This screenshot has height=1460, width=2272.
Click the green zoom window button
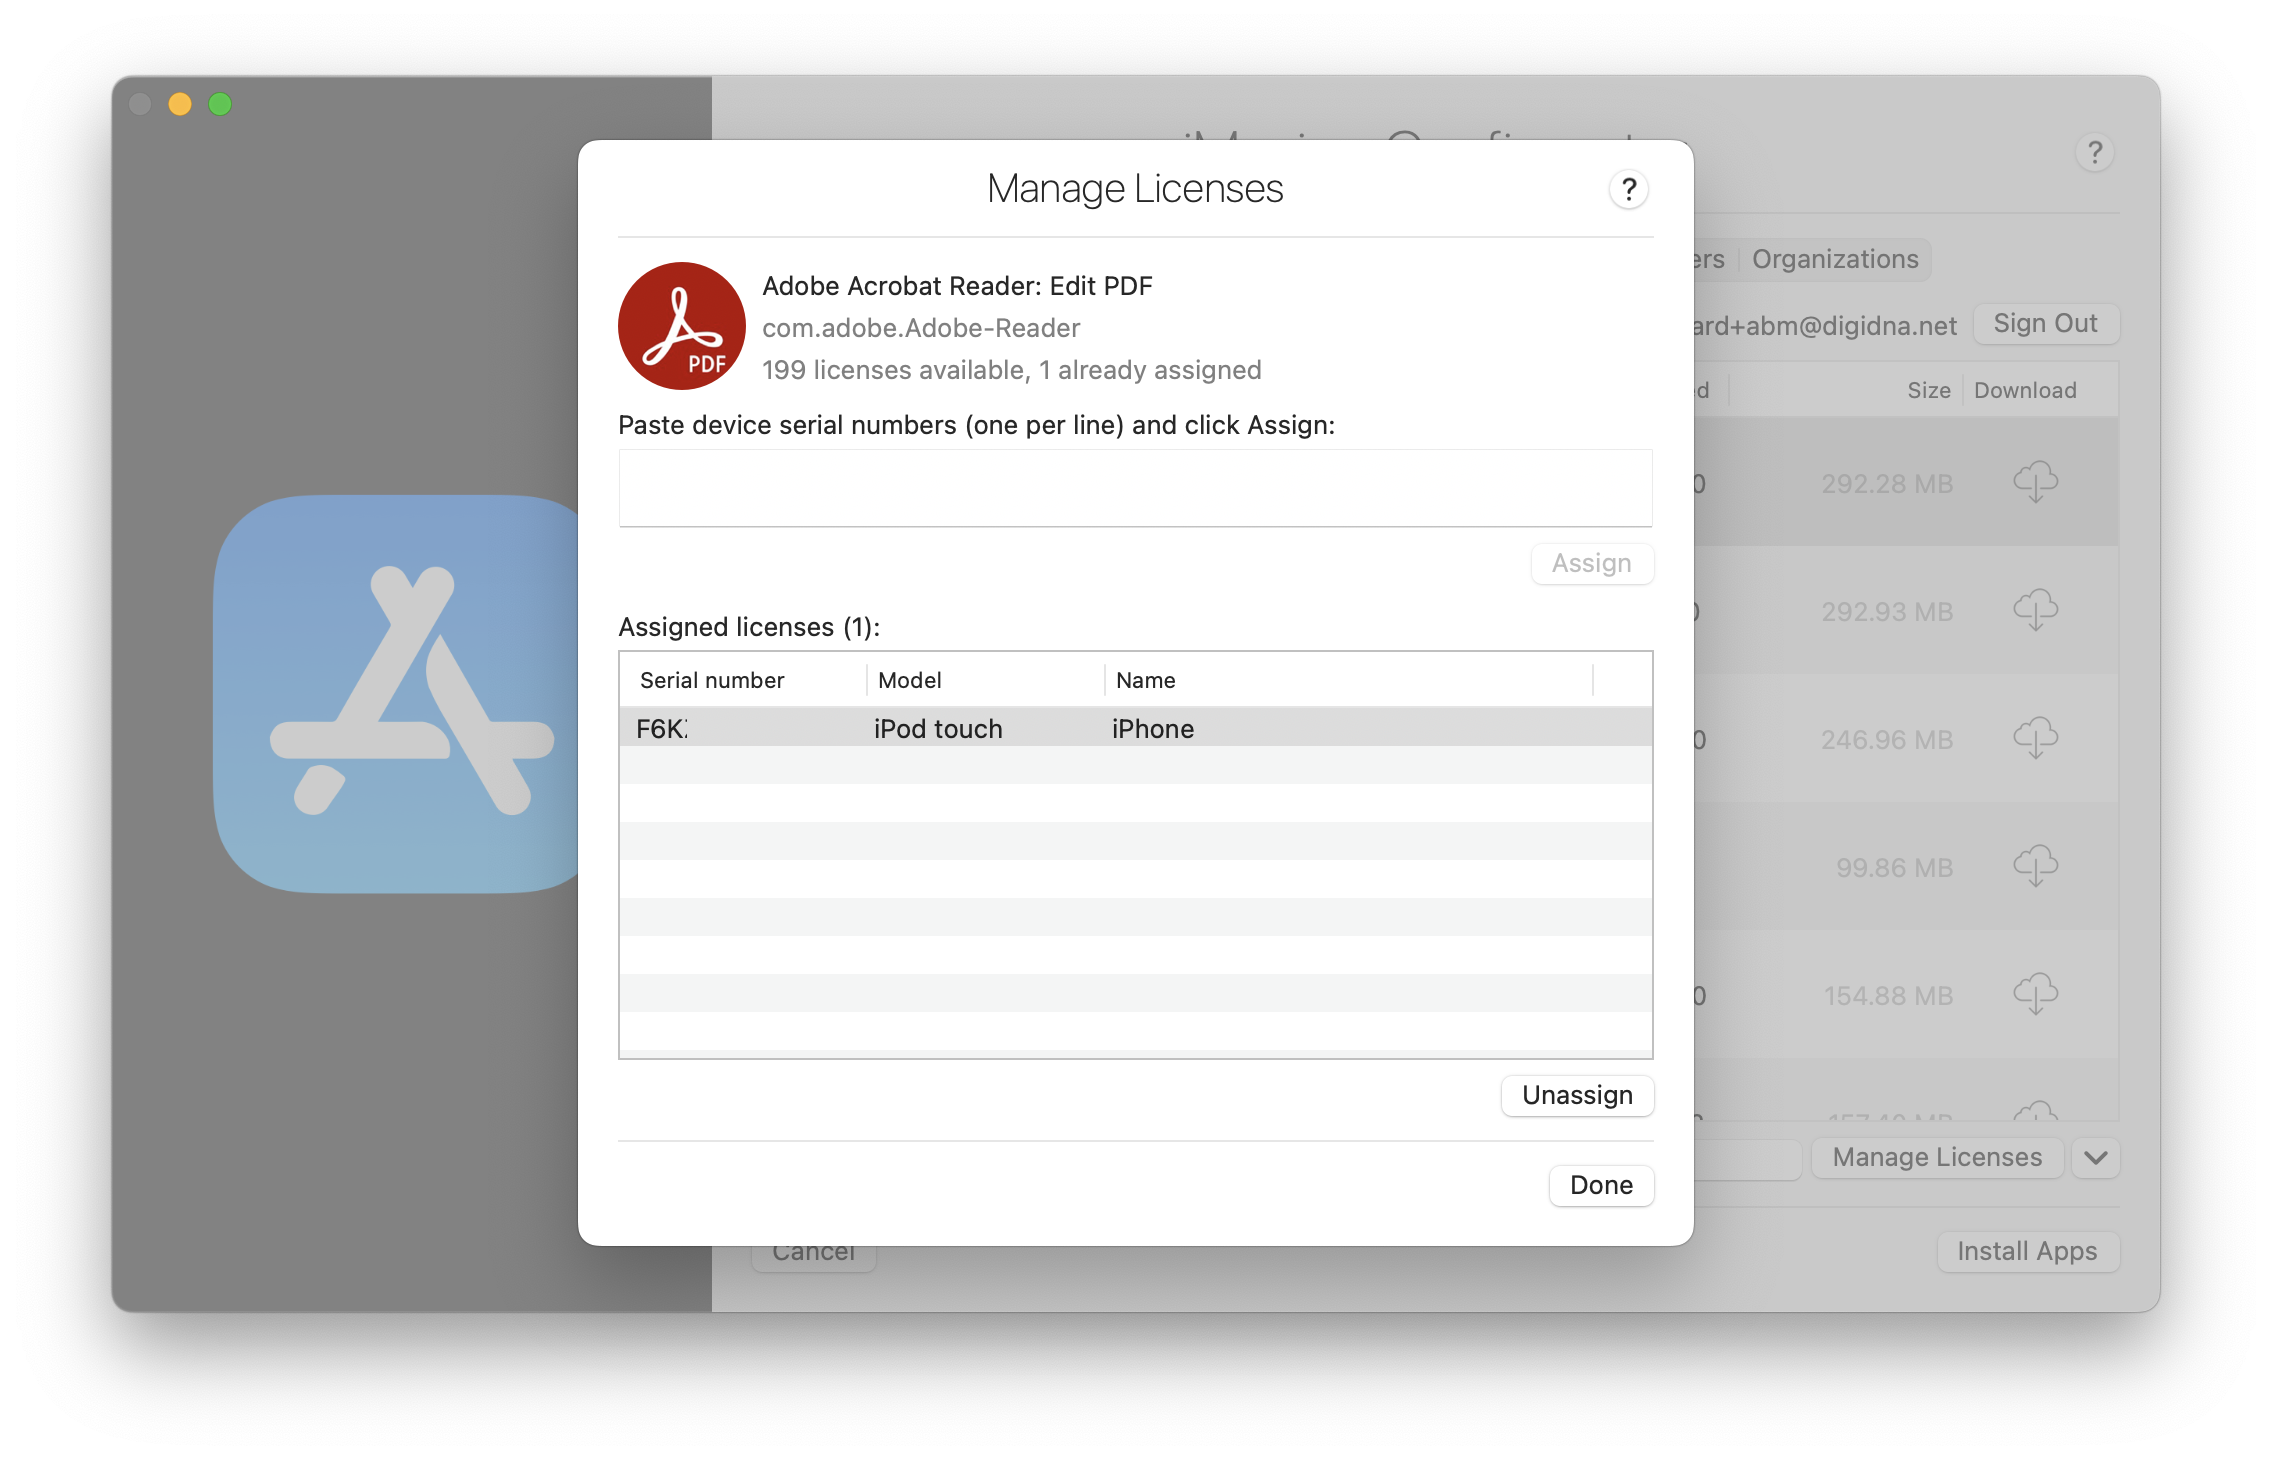220,104
